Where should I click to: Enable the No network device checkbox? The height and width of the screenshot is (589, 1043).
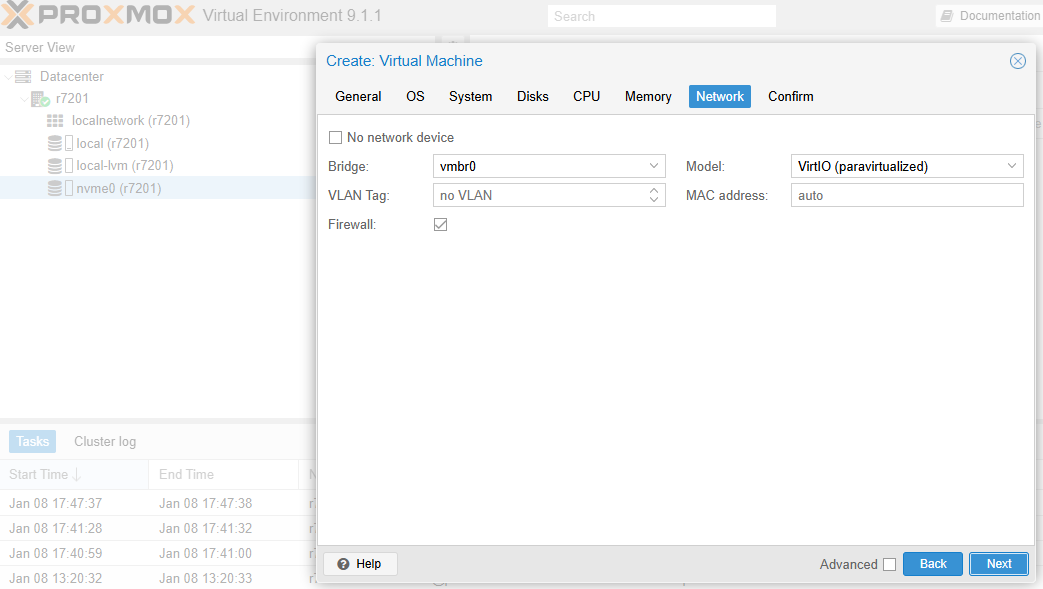click(x=335, y=138)
